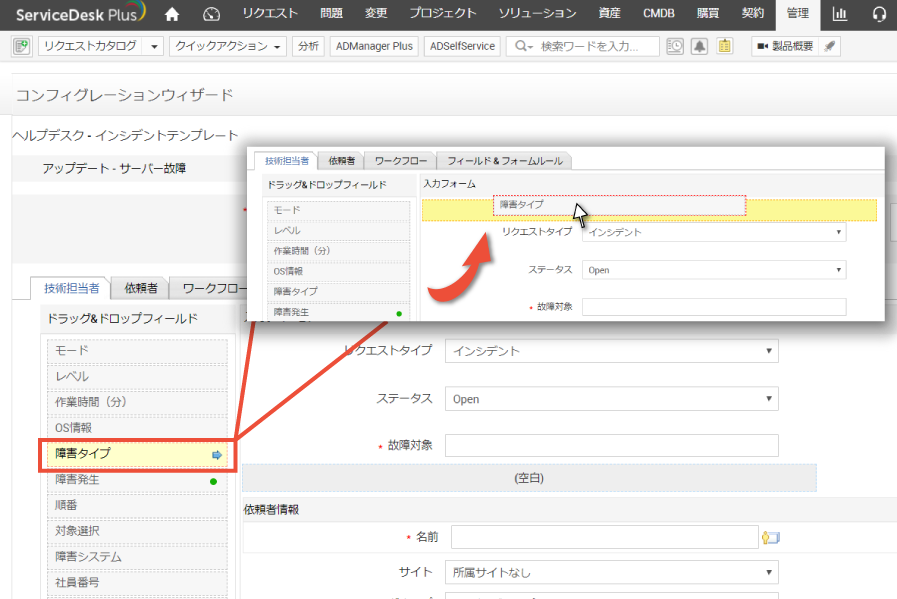Click the requester lookup icon beside 名前 field

770,537
